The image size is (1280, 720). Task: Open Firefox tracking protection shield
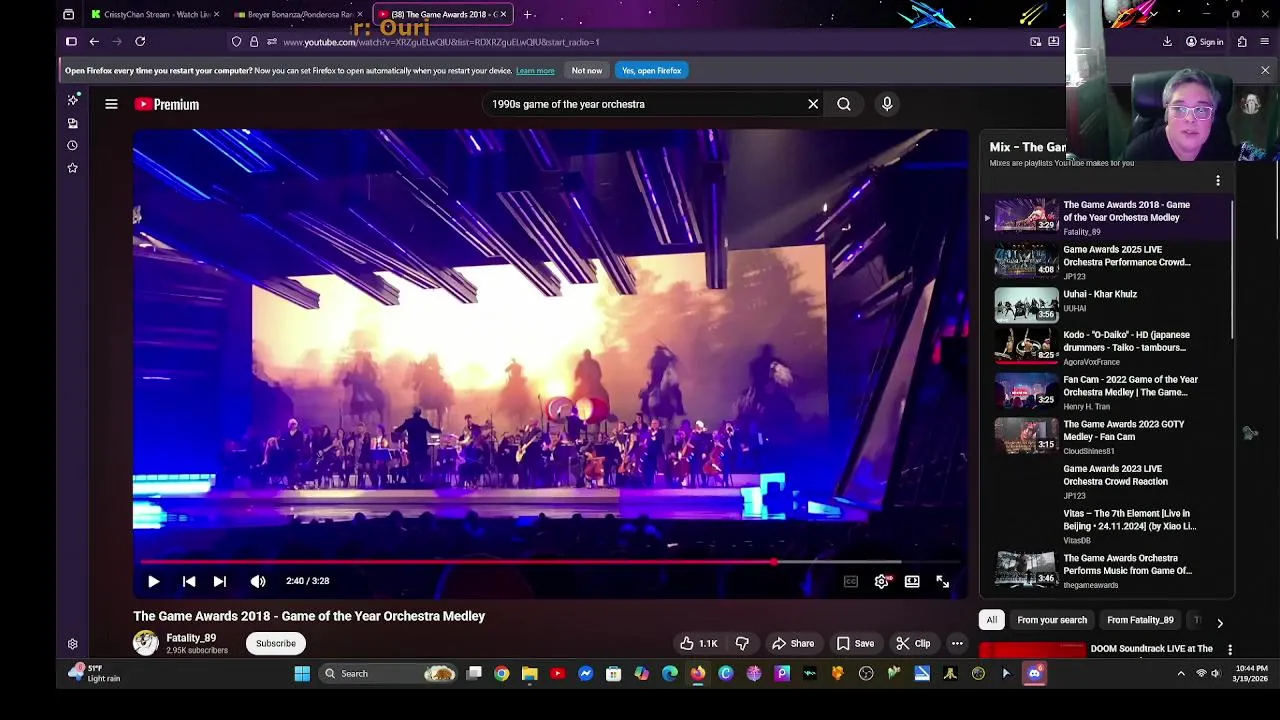236,42
